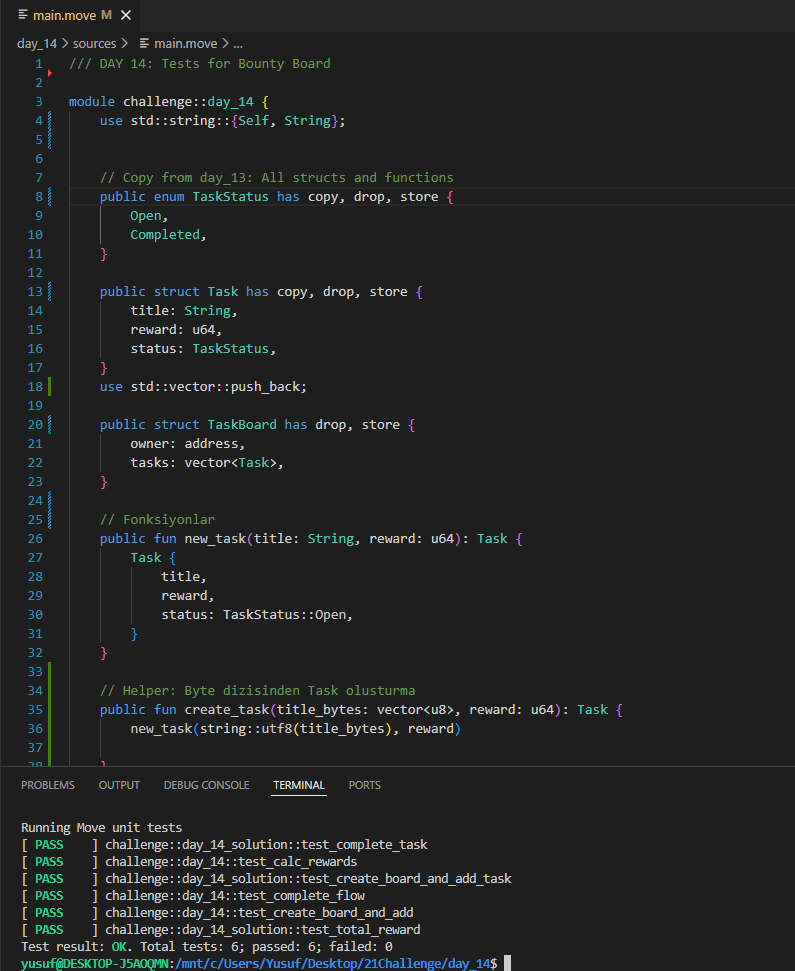The image size is (795, 971).
Task: Click line number 26 in gutter
Action: coord(35,539)
